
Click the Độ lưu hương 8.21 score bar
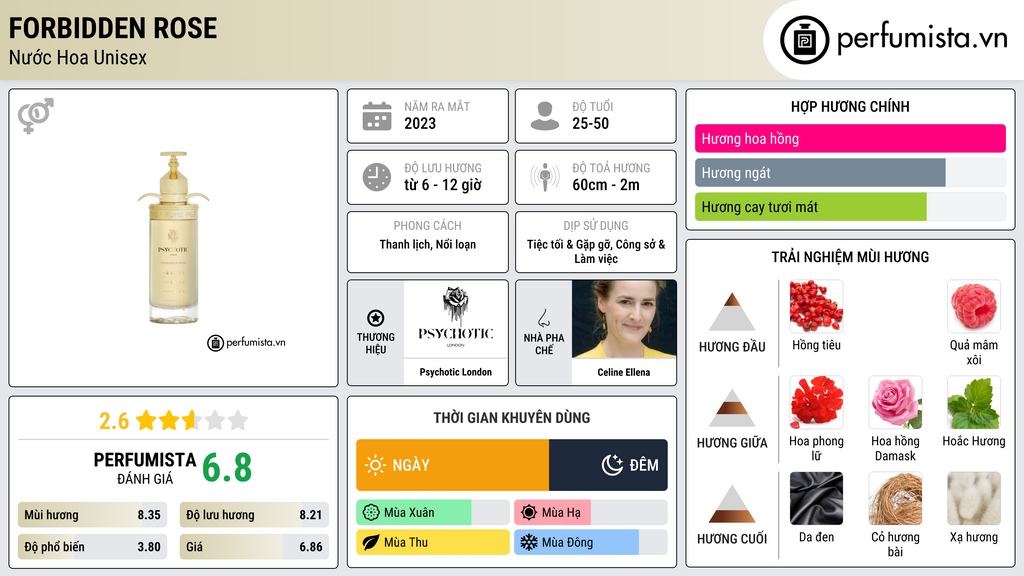tap(254, 515)
